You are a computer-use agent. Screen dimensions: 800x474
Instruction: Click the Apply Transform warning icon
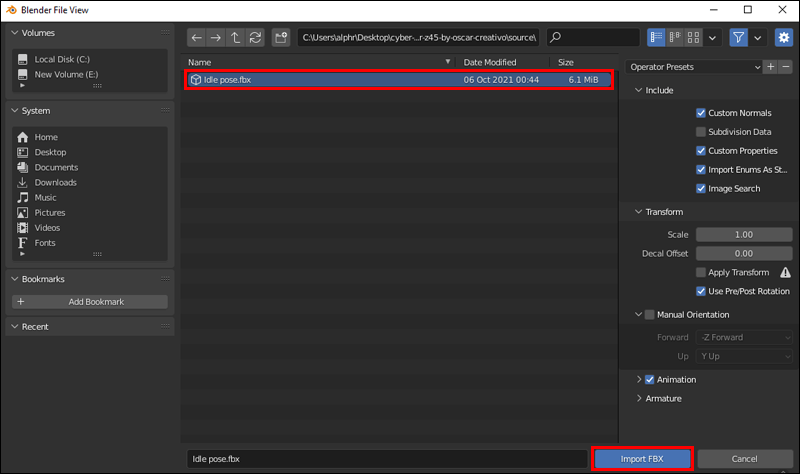tap(785, 272)
